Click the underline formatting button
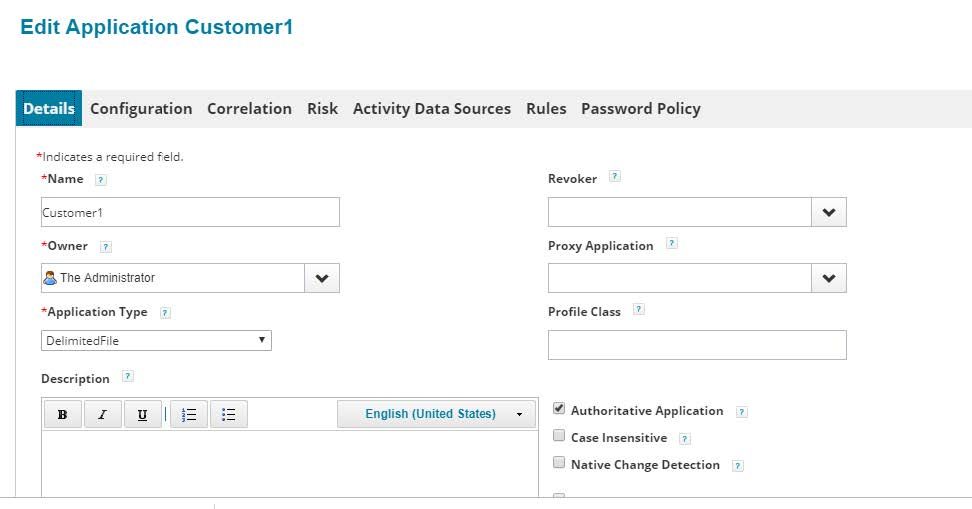The width and height of the screenshot is (972, 509). [x=142, y=415]
